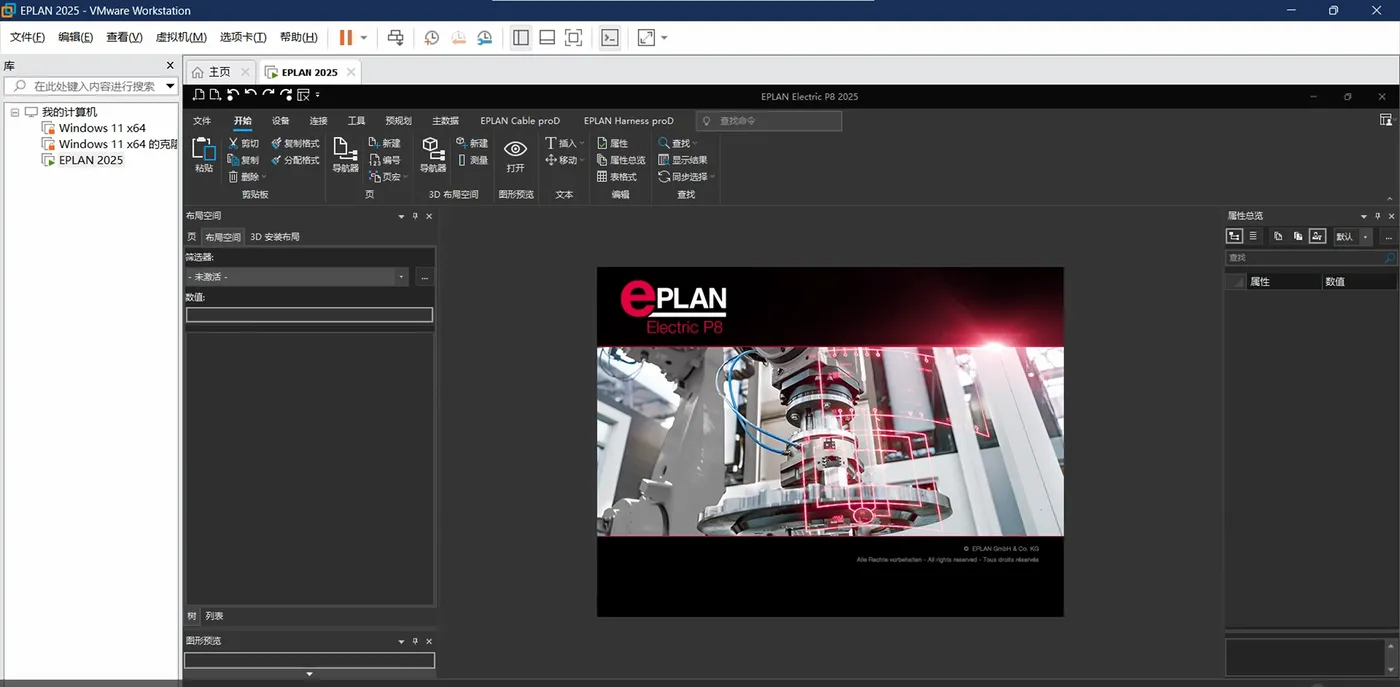Open the 默认 dropdown in 属性总览 panel

1365,237
